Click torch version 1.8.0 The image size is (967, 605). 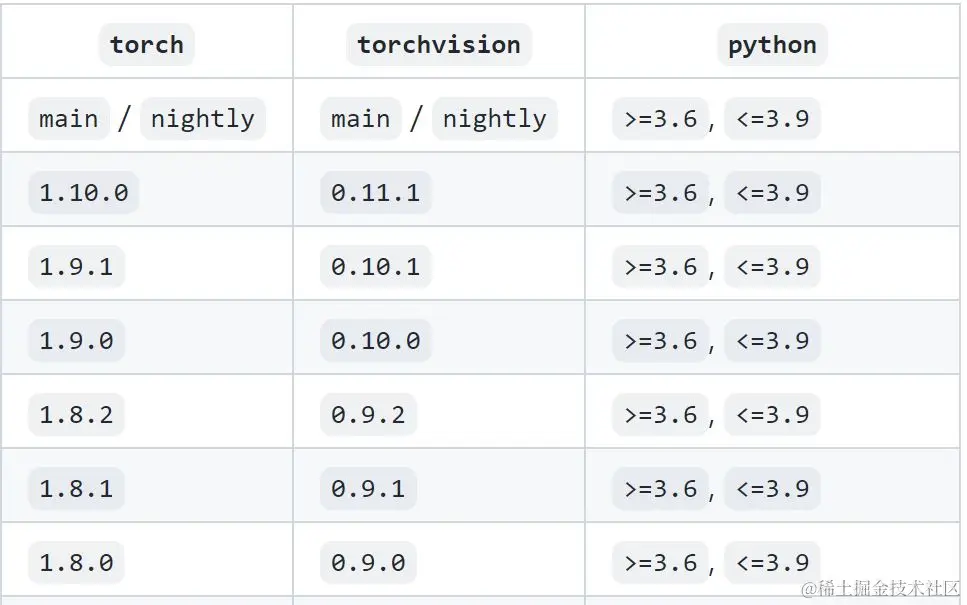[x=76, y=562]
